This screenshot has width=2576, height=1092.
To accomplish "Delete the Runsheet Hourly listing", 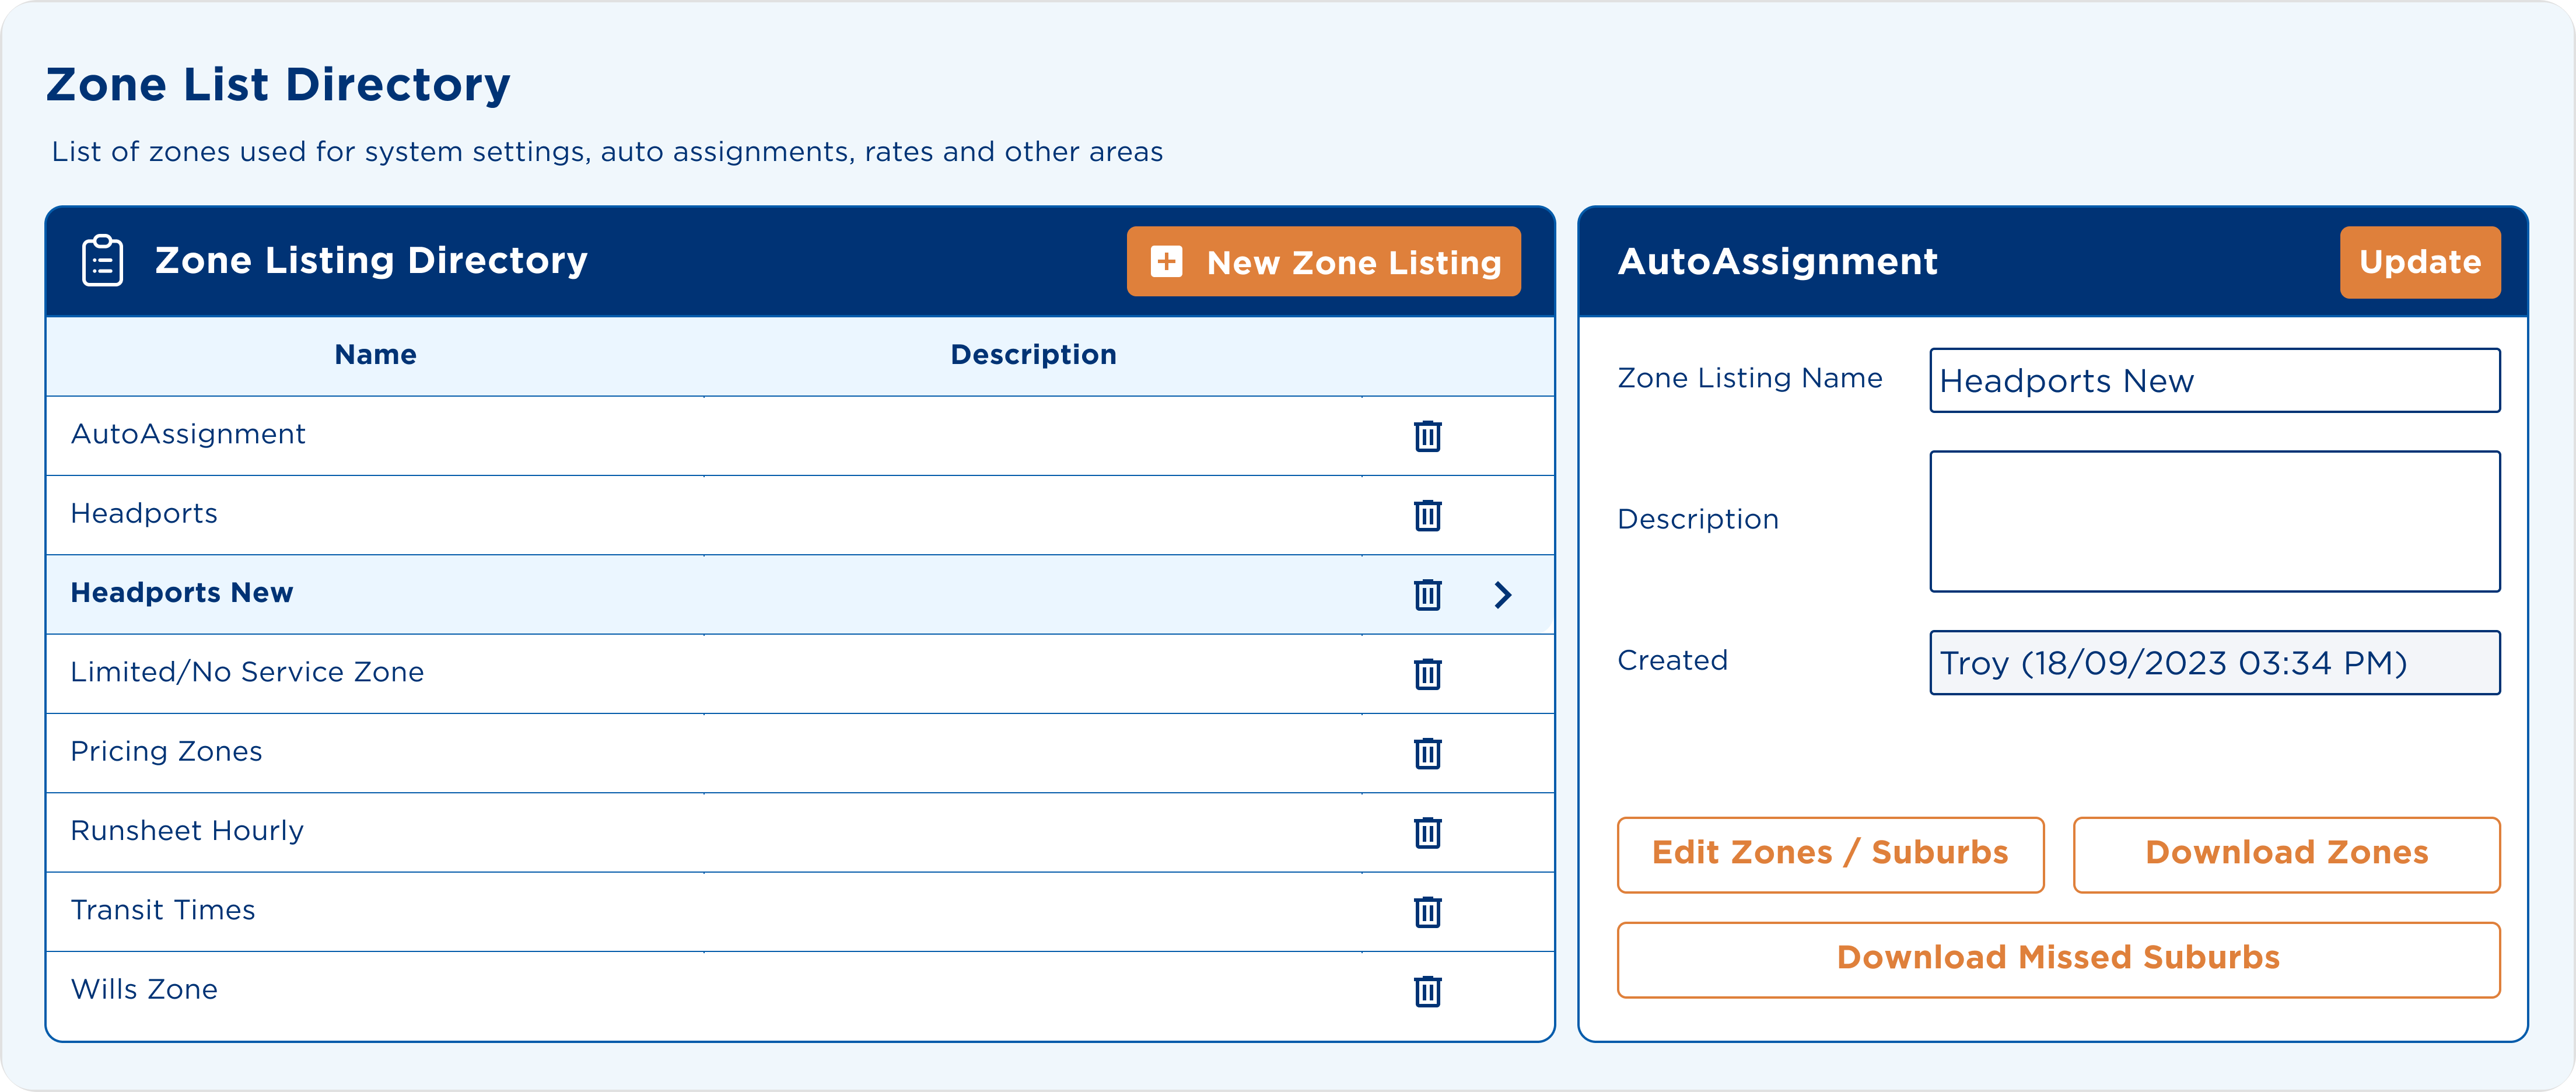I will click(1428, 832).
